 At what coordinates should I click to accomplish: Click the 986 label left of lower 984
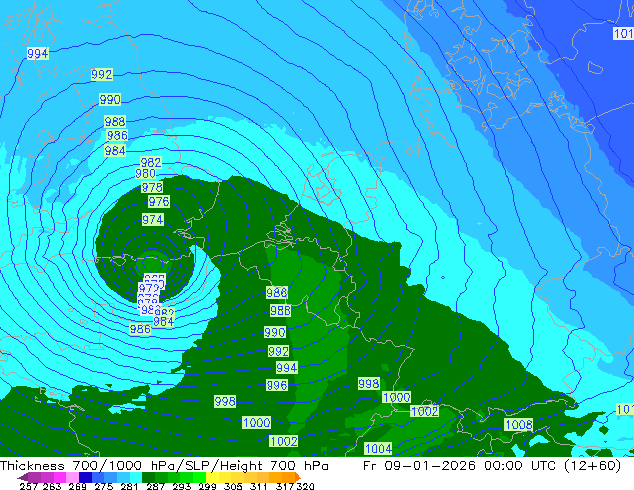coord(140,329)
